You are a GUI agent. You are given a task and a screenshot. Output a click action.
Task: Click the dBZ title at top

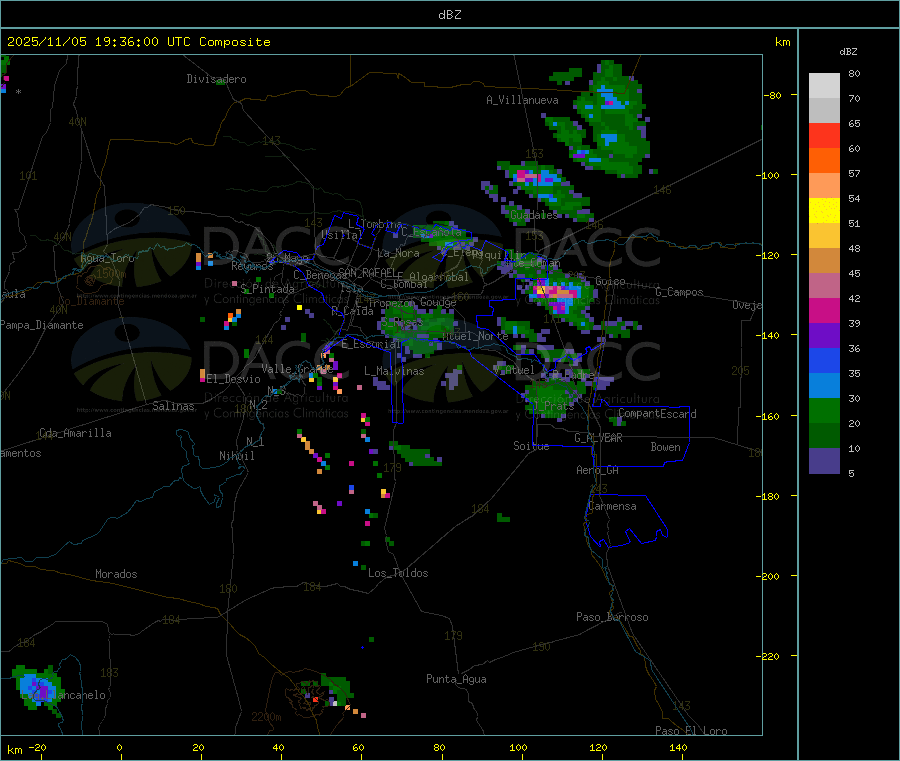pos(450,14)
